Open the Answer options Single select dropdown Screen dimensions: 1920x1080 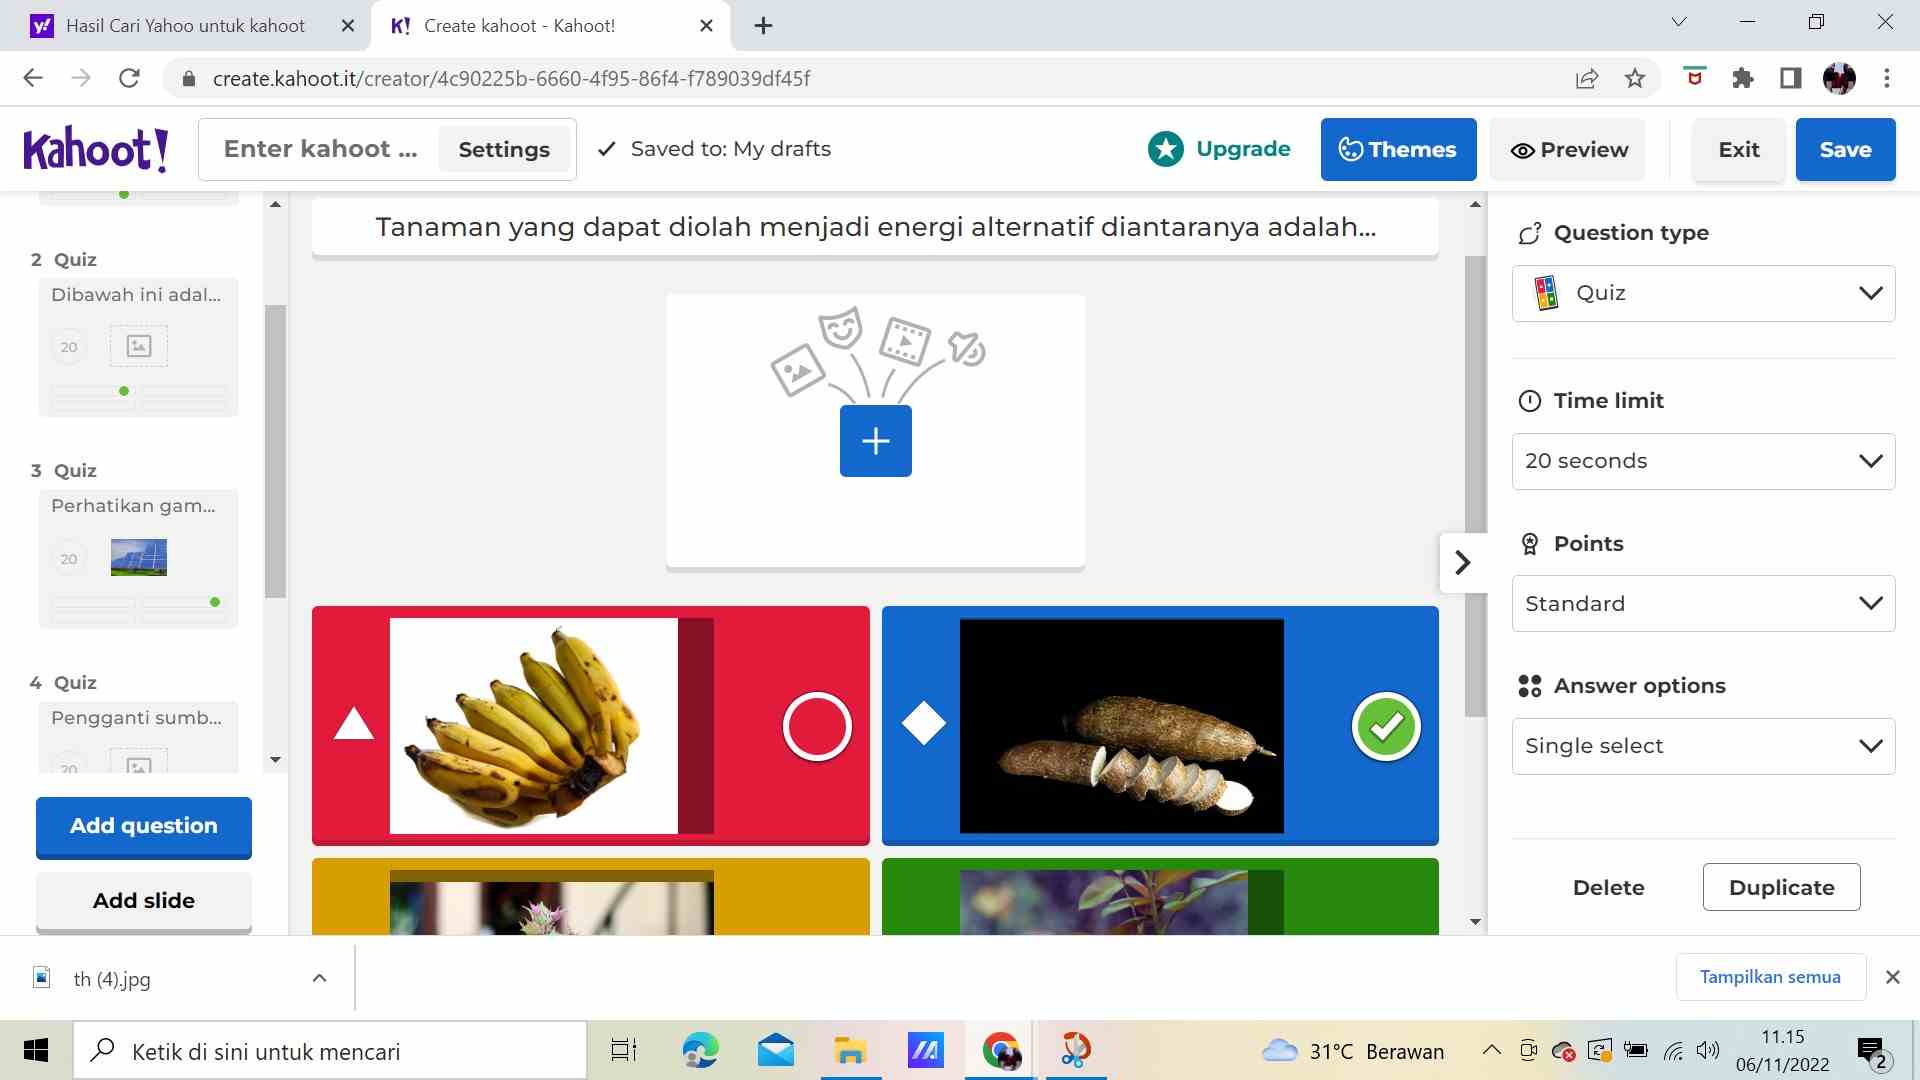1703,746
